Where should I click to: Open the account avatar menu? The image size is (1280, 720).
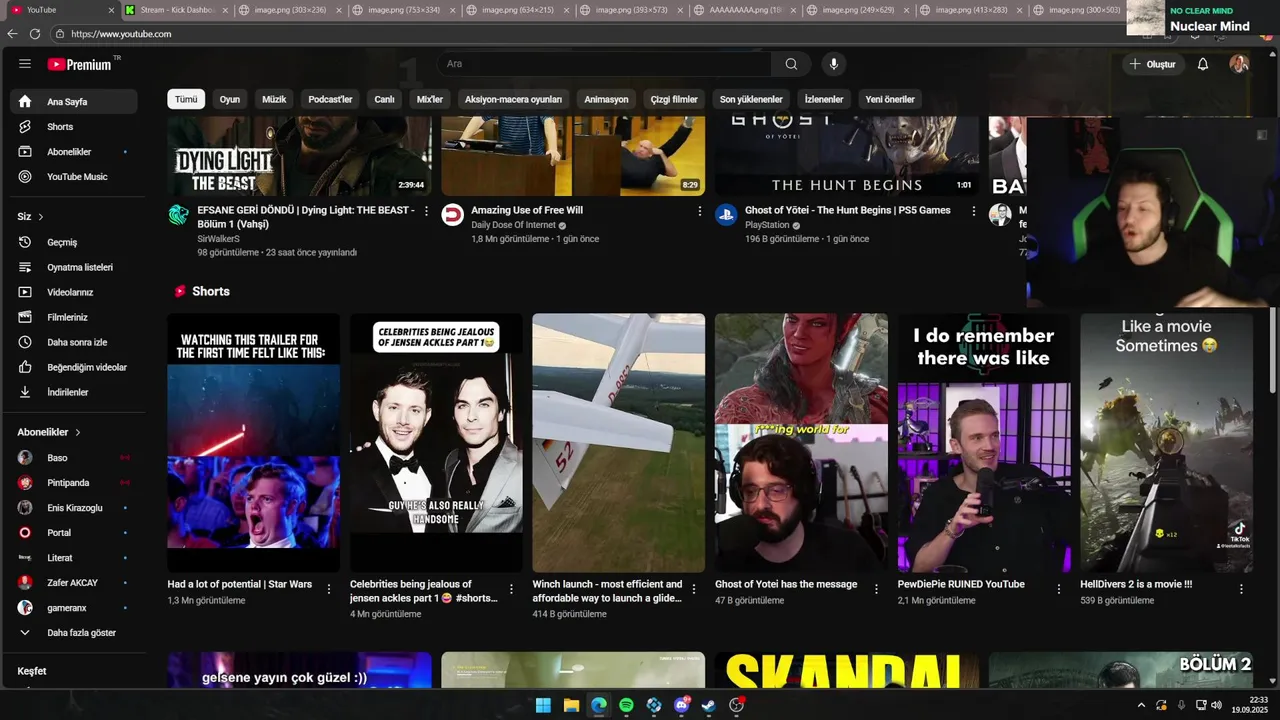pyautogui.click(x=1239, y=64)
